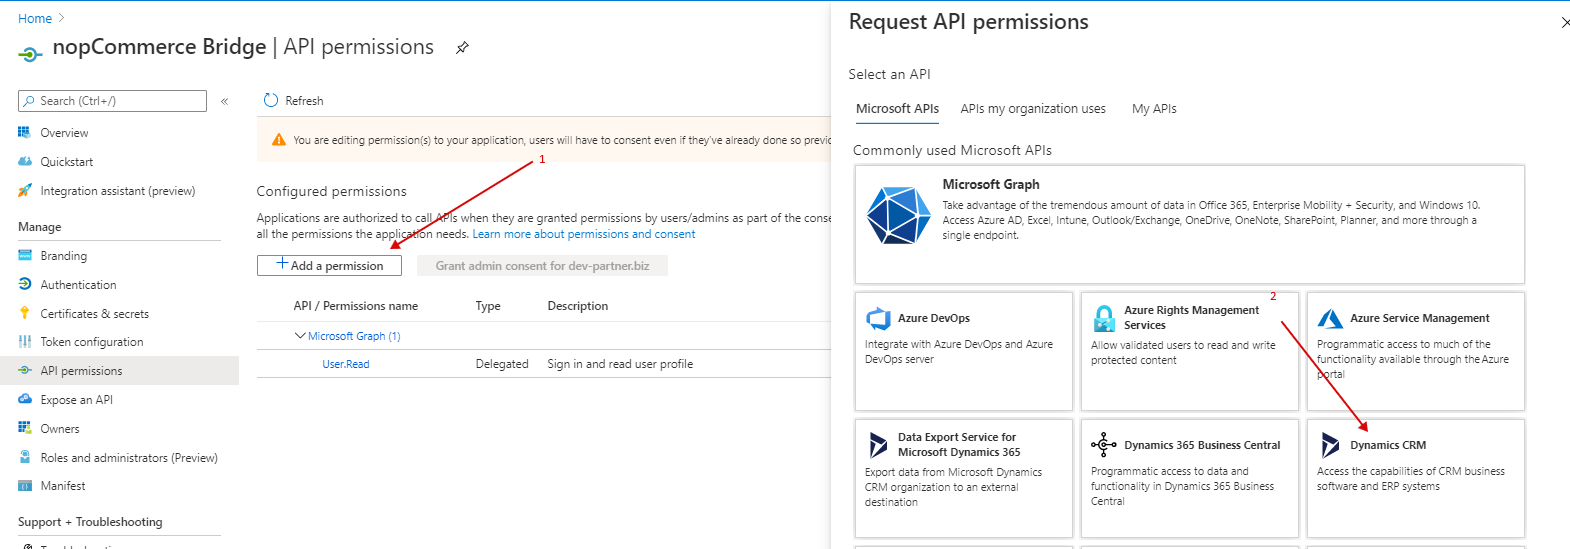Click the breadcrumb chevron after Home

(x=61, y=18)
